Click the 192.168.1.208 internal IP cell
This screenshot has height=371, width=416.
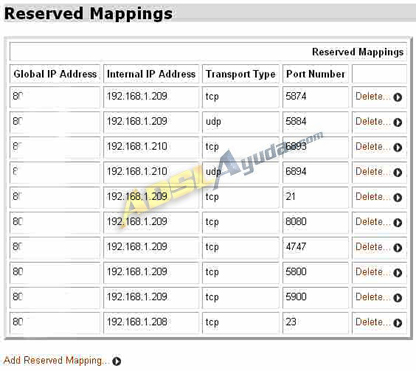point(151,322)
